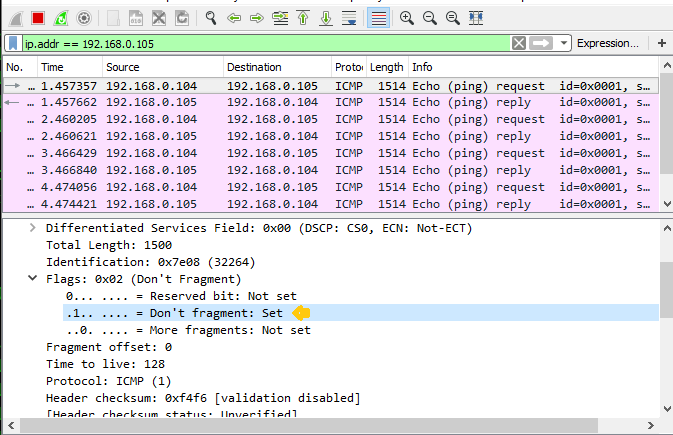Open capture options gear icon
This screenshot has width=673, height=435.
[84, 18]
